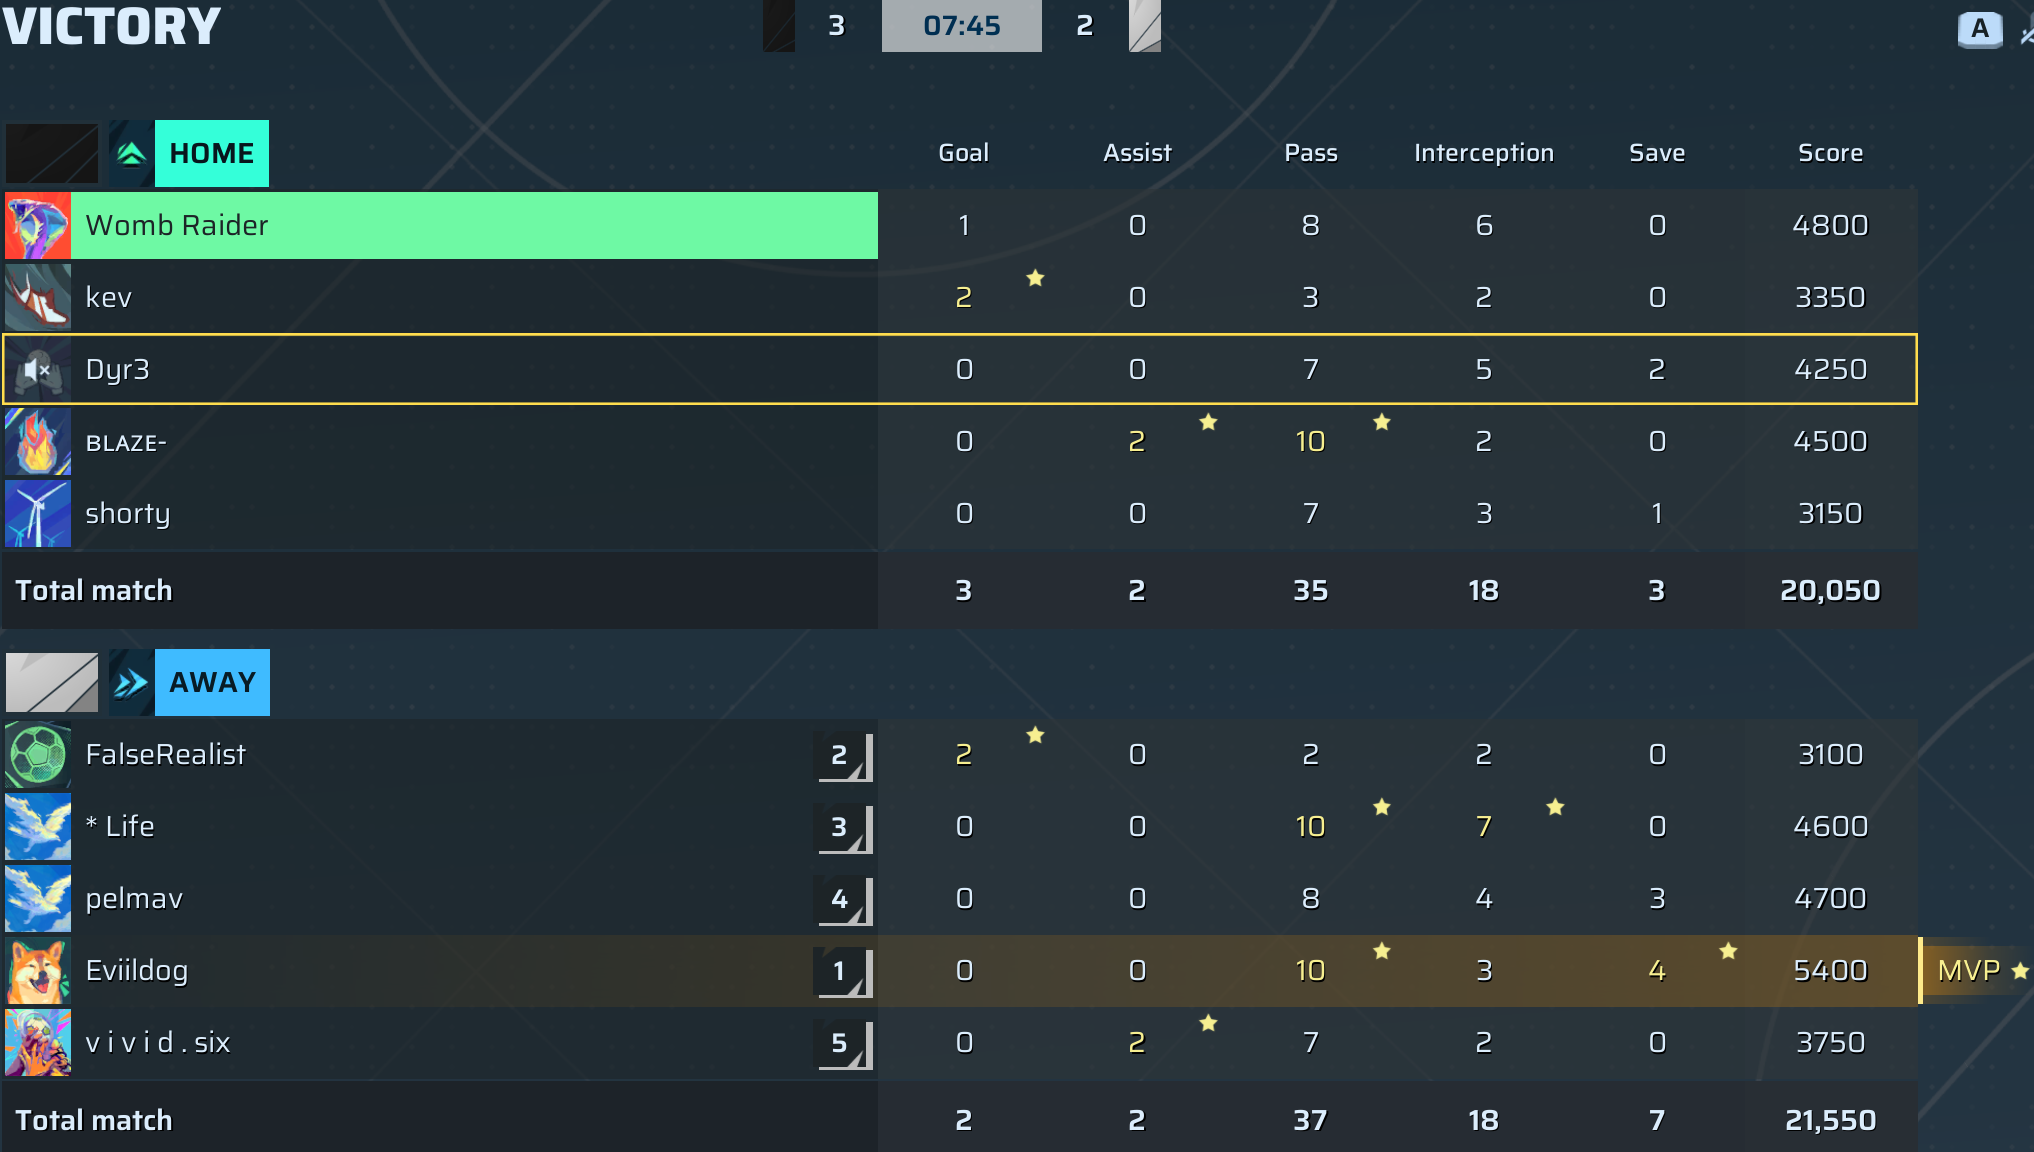Image resolution: width=2034 pixels, height=1152 pixels.
Task: Click the away team white color swatch
Action: click(52, 683)
